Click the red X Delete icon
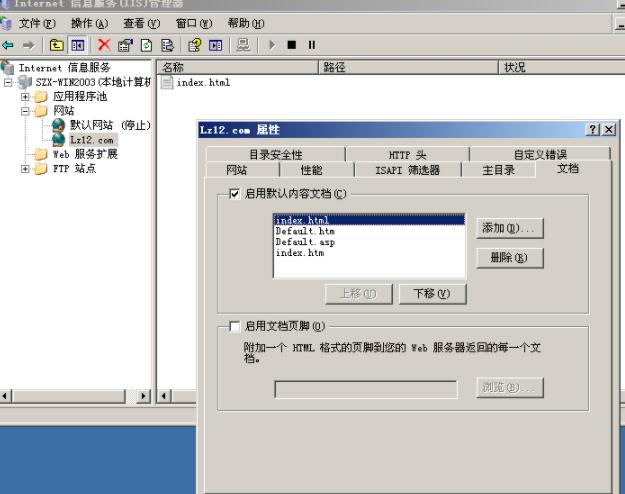This screenshot has height=494, width=625. 104,45
